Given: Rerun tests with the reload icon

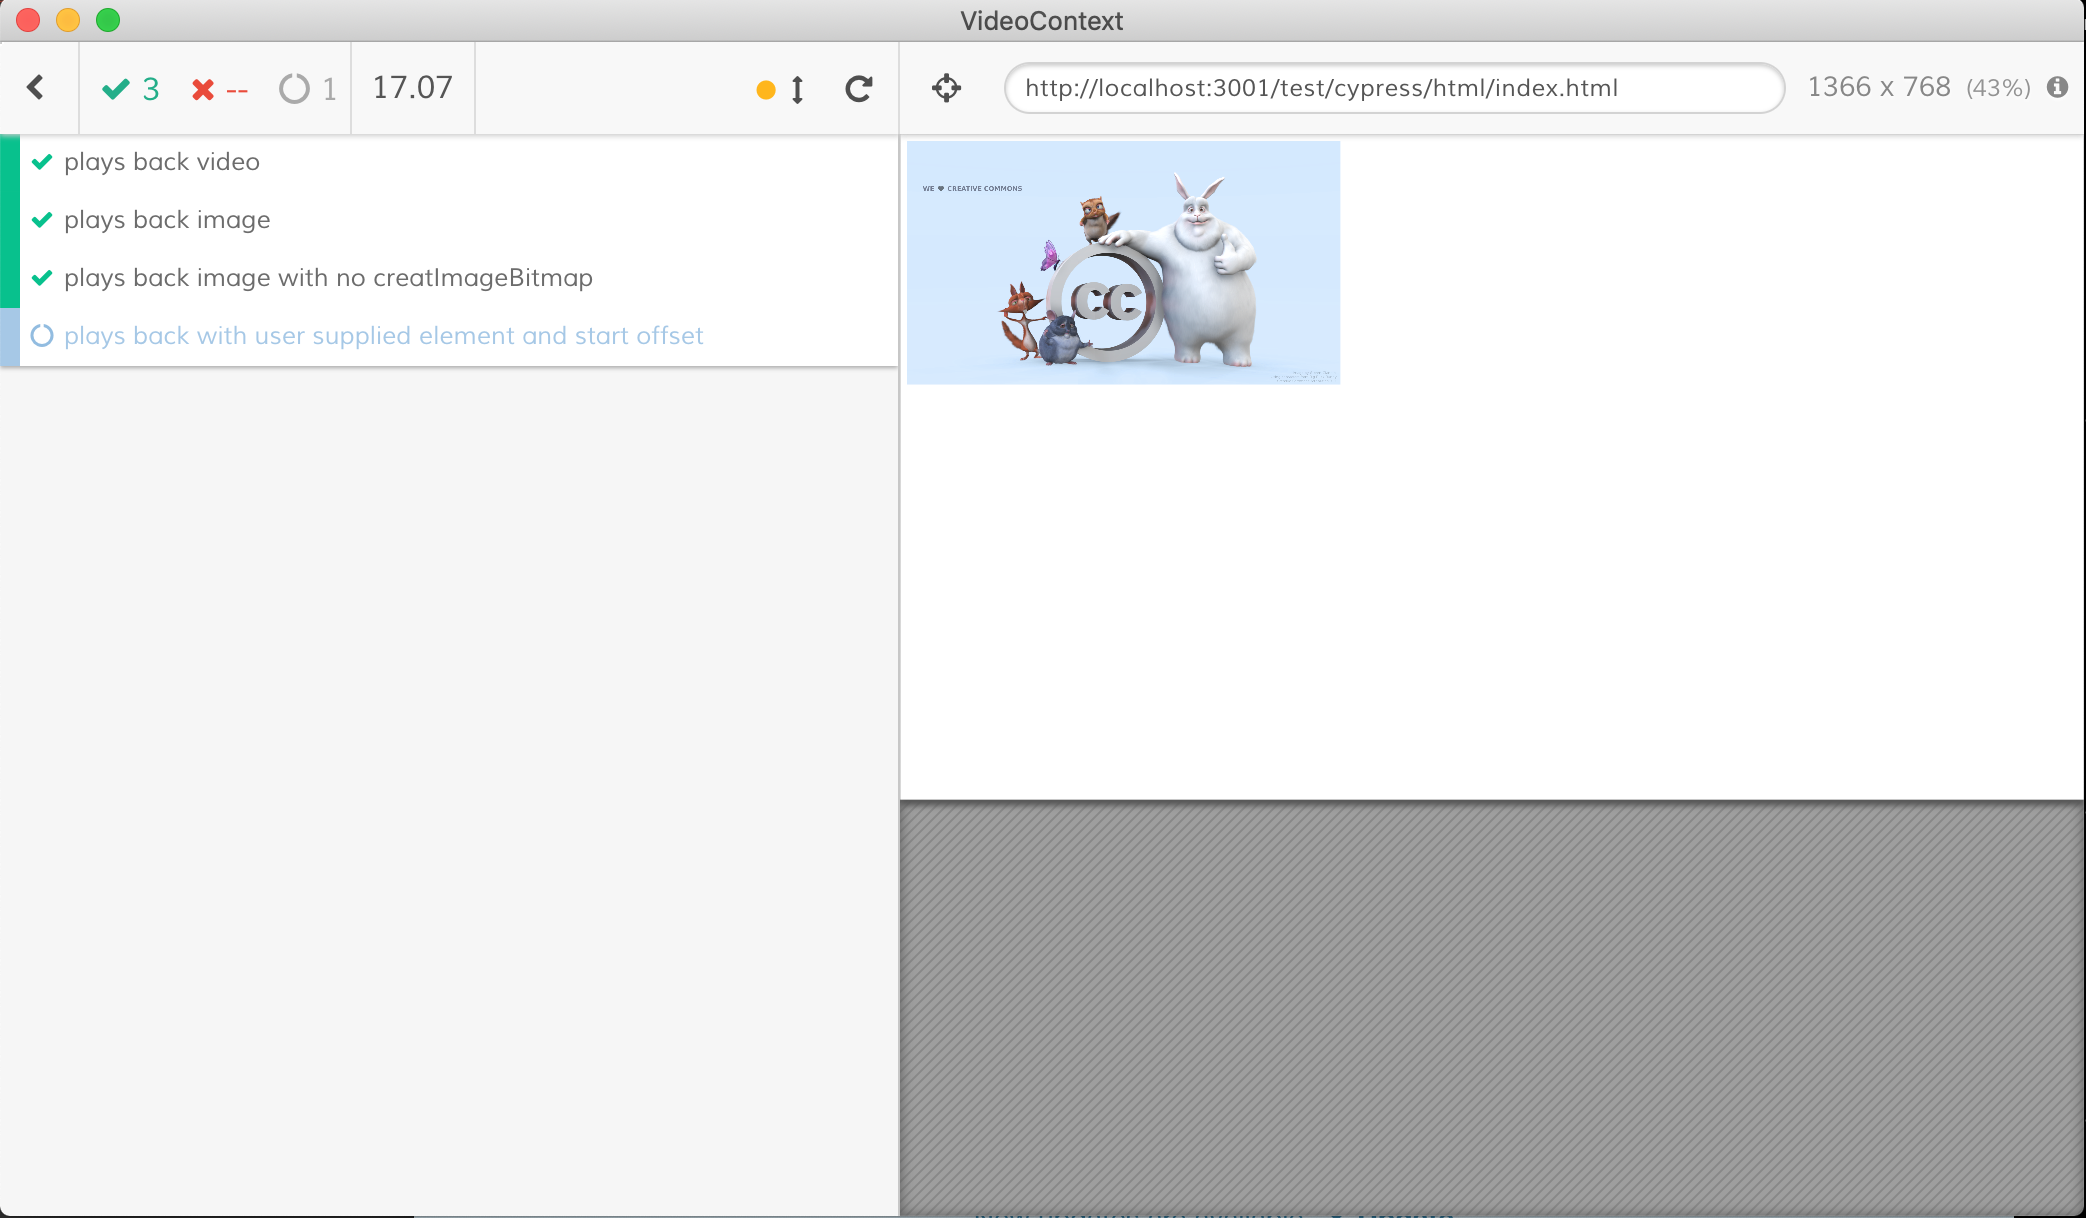Looking at the screenshot, I should pyautogui.click(x=858, y=89).
